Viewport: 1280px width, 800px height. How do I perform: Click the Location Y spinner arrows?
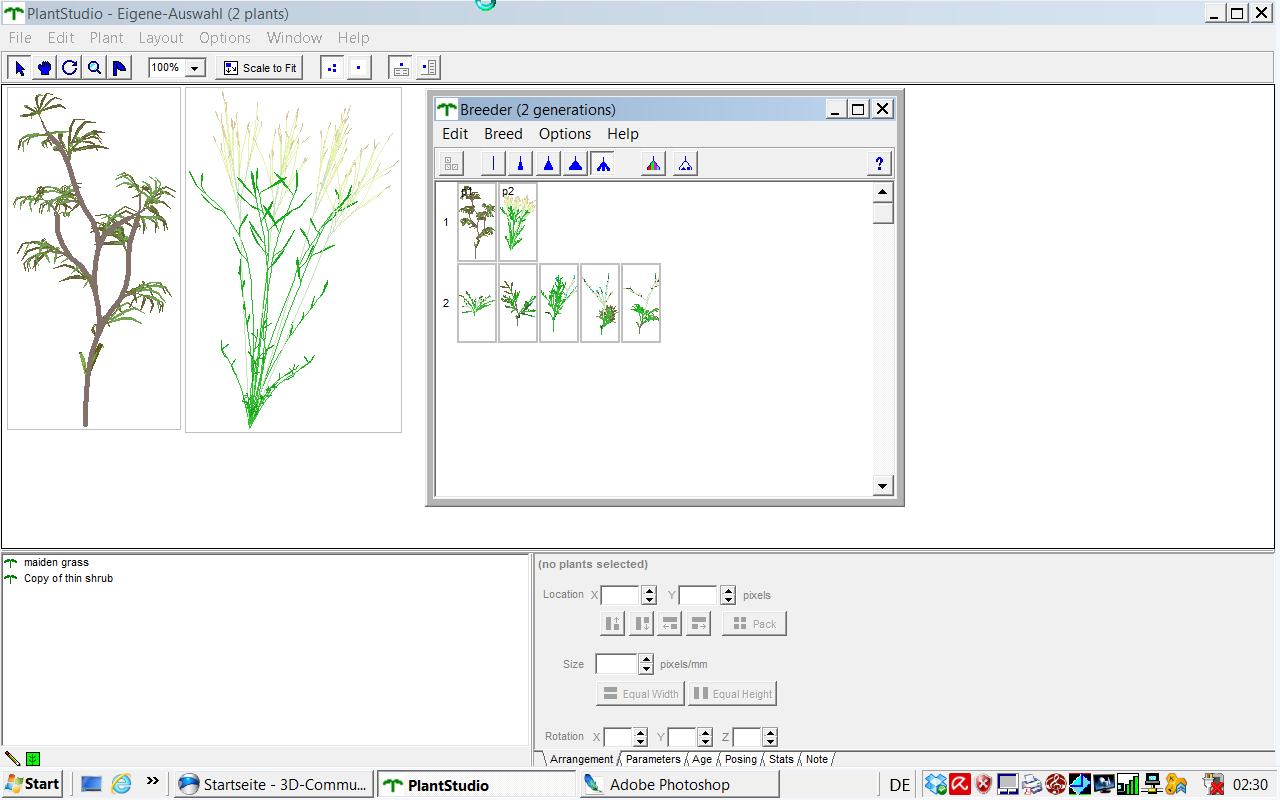point(728,595)
